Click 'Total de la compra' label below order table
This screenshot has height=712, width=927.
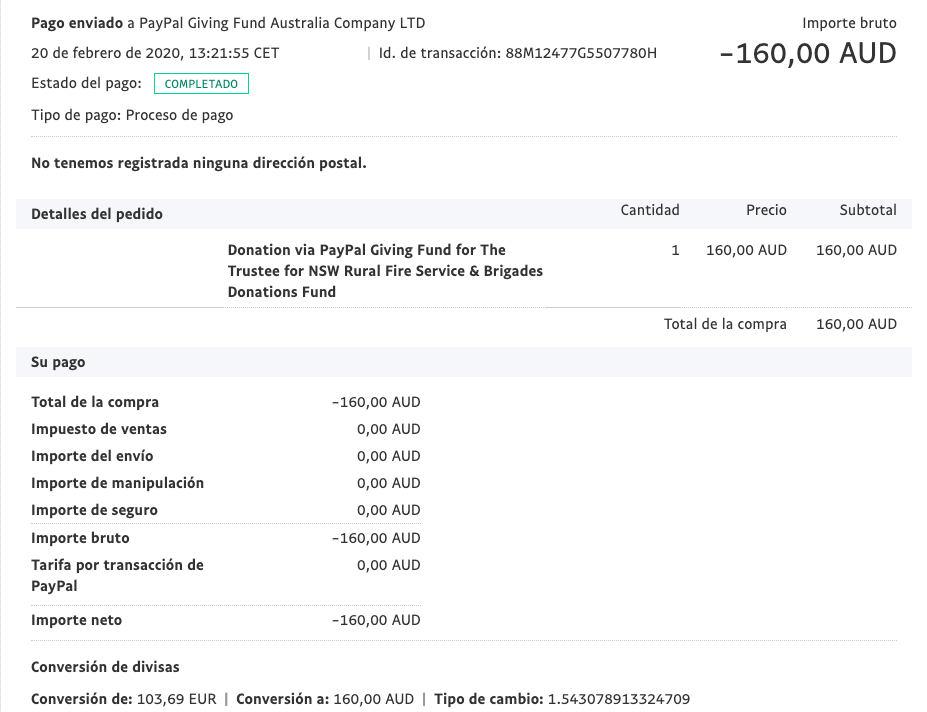coord(725,324)
